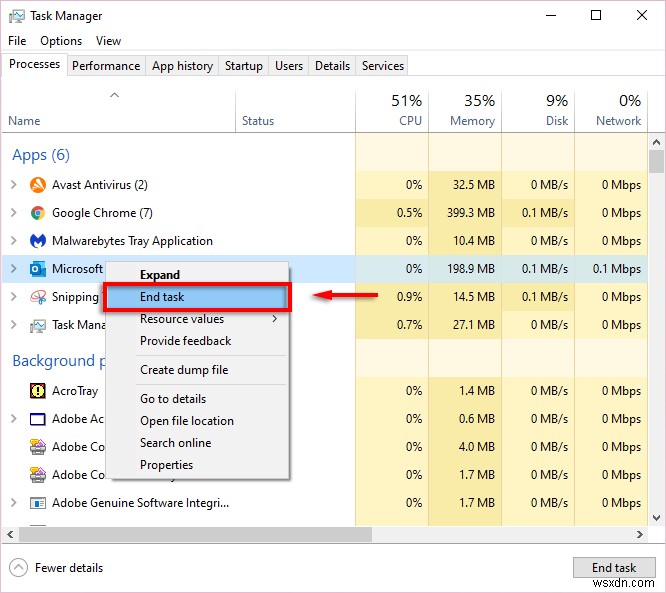Expand the Adobe Ac background process

pos(14,419)
